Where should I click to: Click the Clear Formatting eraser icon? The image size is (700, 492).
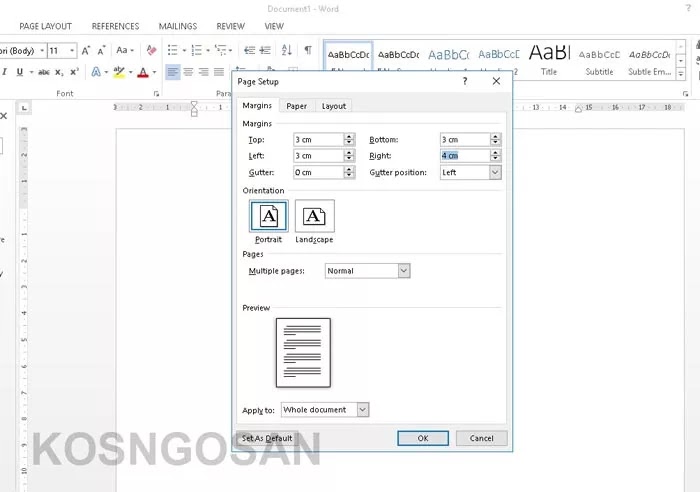(x=151, y=50)
